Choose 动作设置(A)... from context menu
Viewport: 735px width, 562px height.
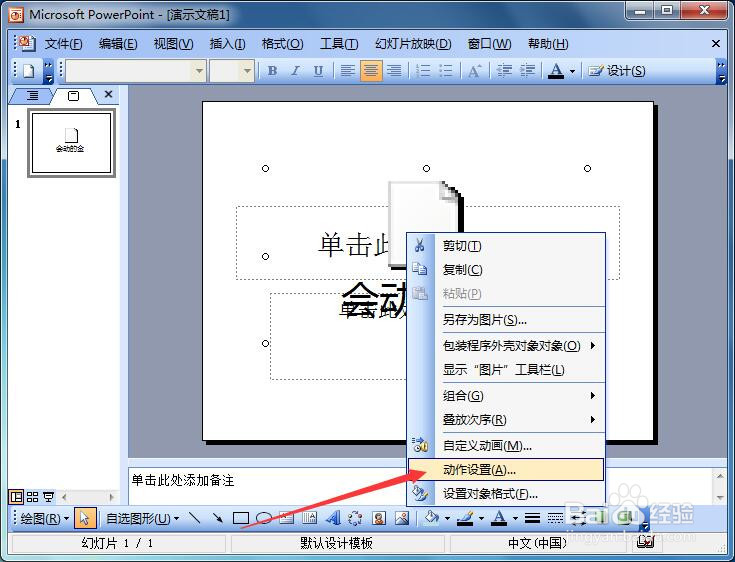(506, 470)
